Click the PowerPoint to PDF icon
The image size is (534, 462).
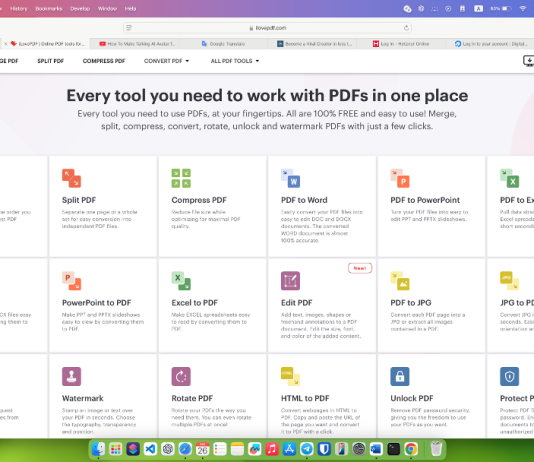pyautogui.click(x=72, y=281)
